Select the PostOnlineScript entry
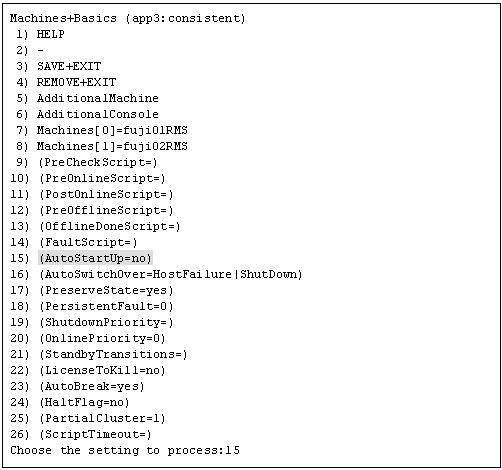Screen dimensions: 502x470 click(x=106, y=194)
